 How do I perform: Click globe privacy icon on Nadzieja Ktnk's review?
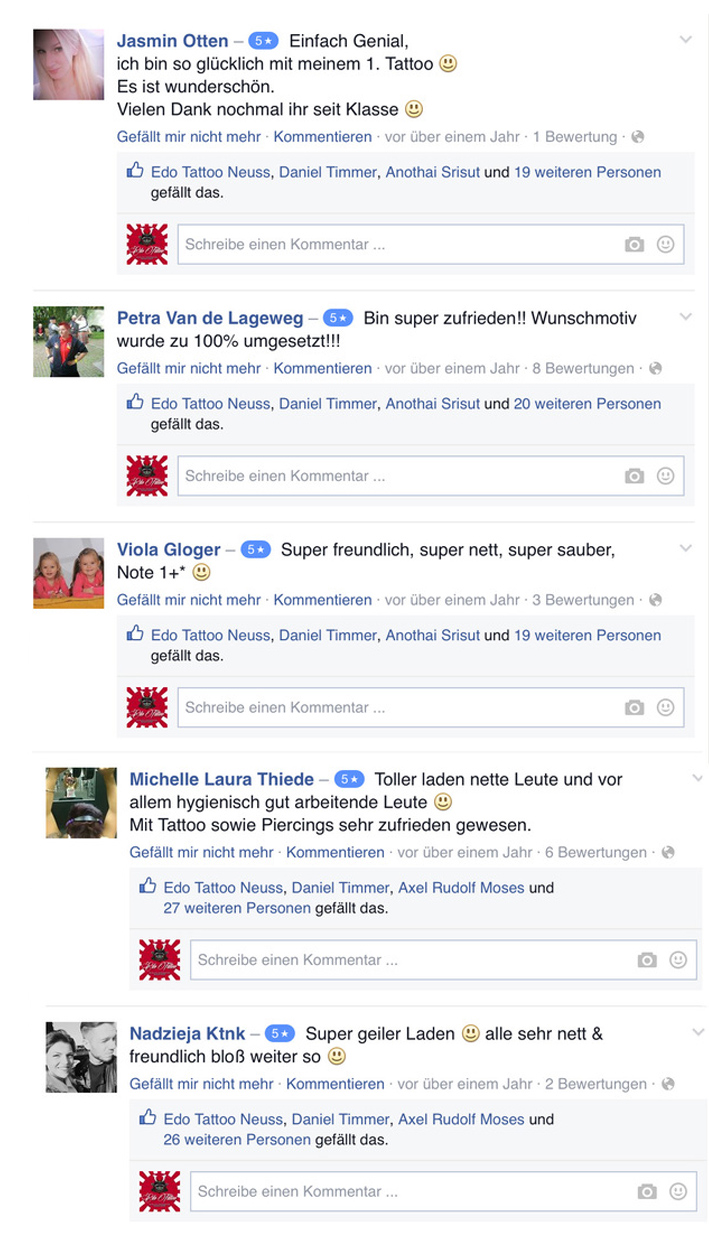click(x=668, y=1084)
